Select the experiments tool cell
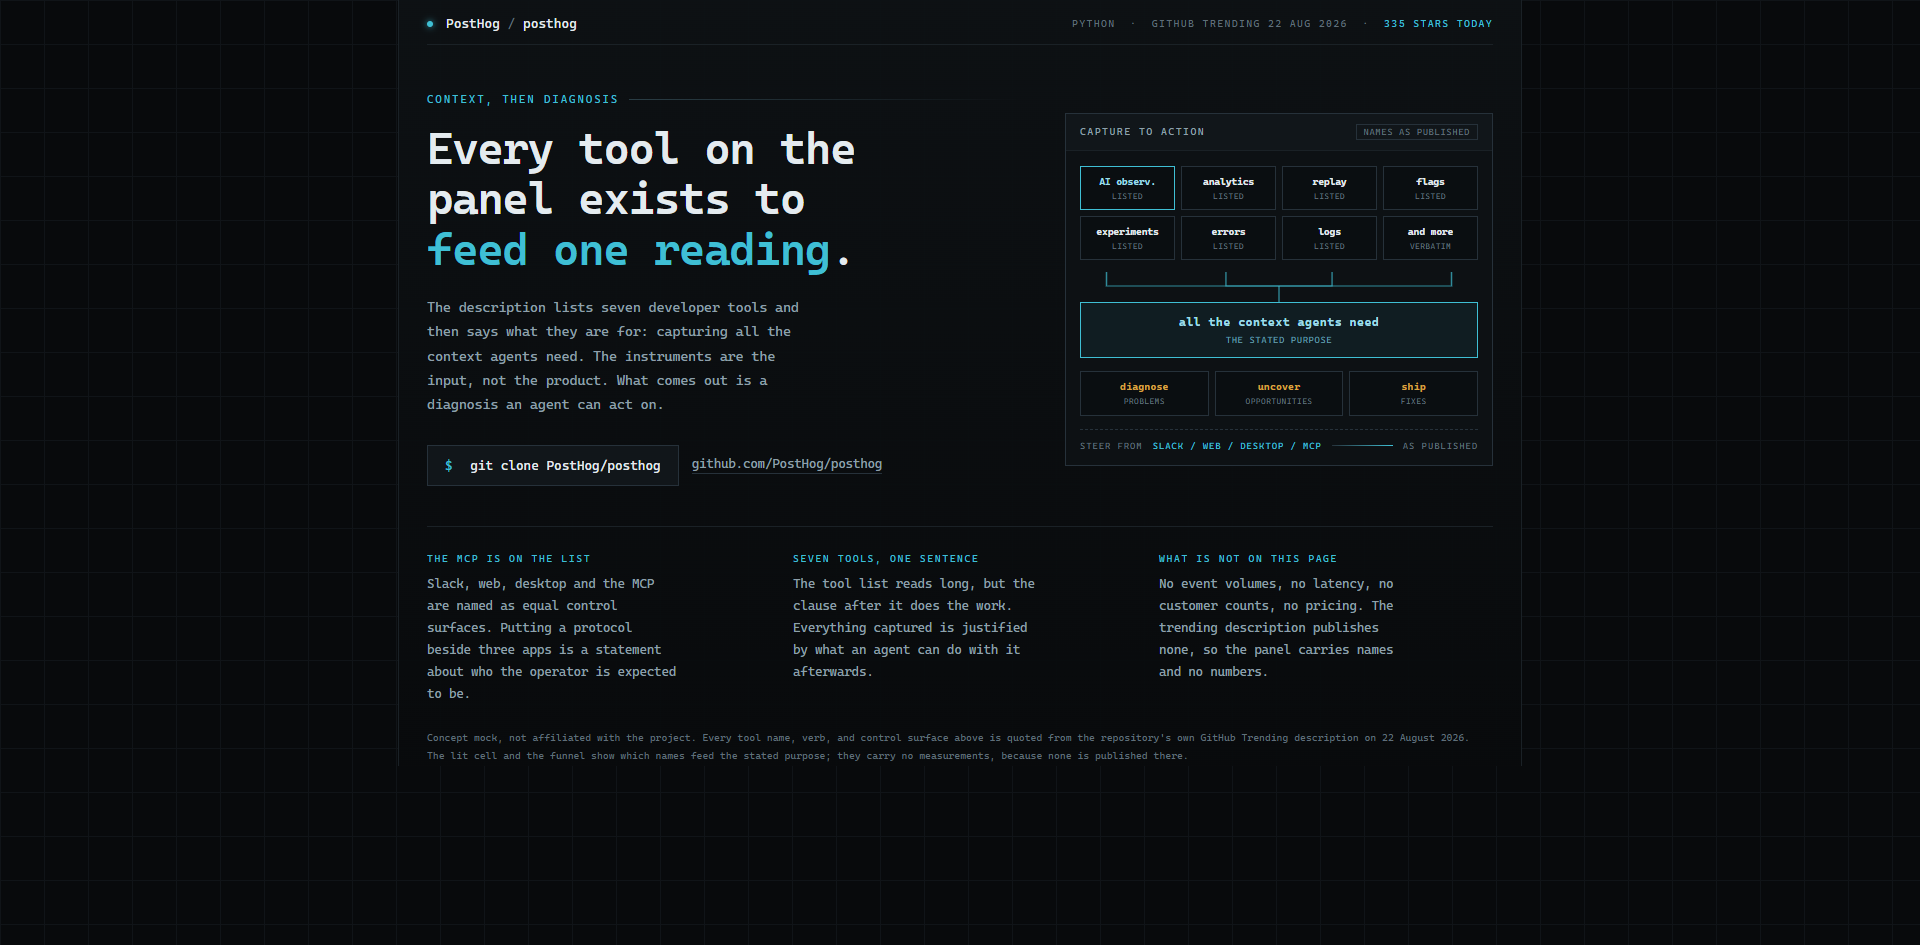The image size is (1920, 945). 1127,238
